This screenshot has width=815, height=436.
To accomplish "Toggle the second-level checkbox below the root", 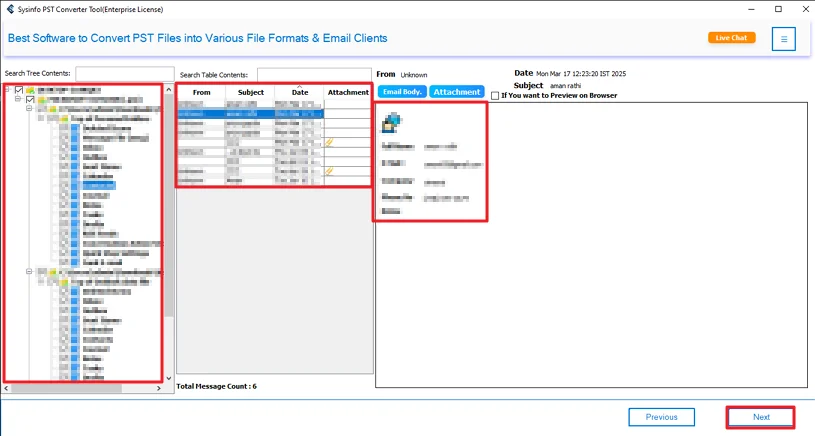I will coord(30,99).
